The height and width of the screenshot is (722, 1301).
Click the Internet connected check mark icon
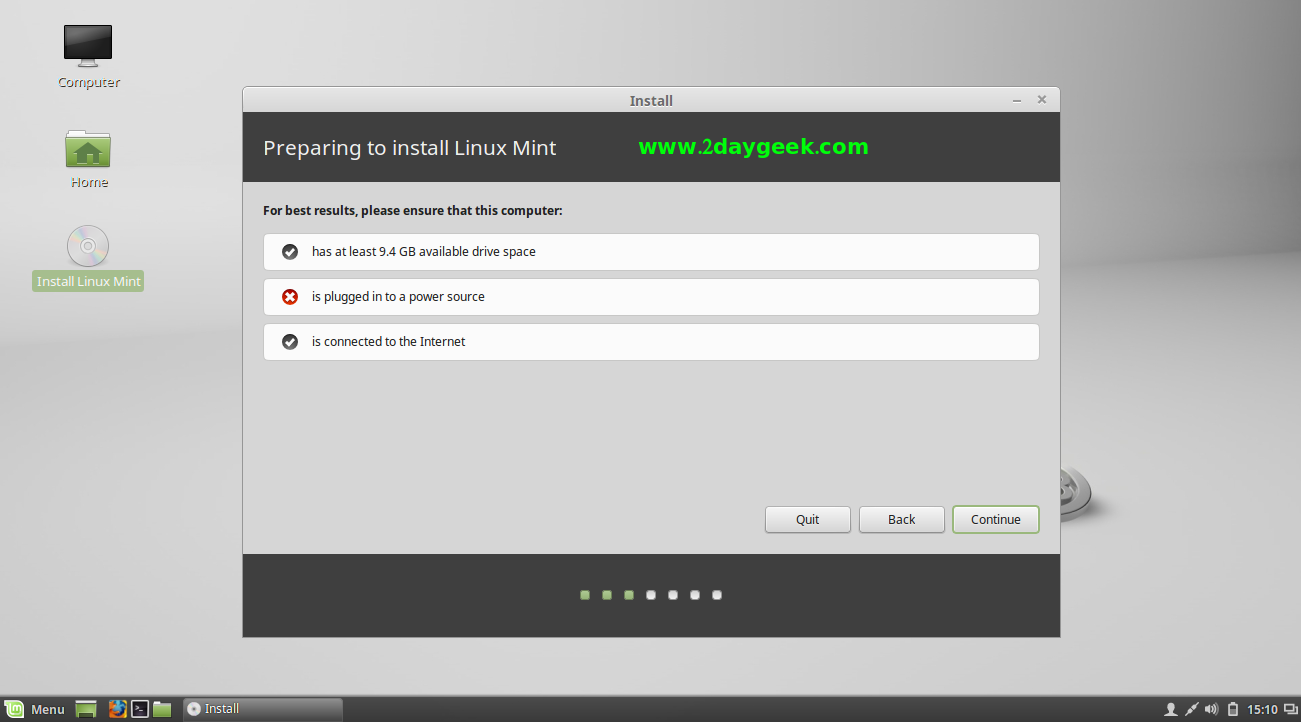(290, 342)
